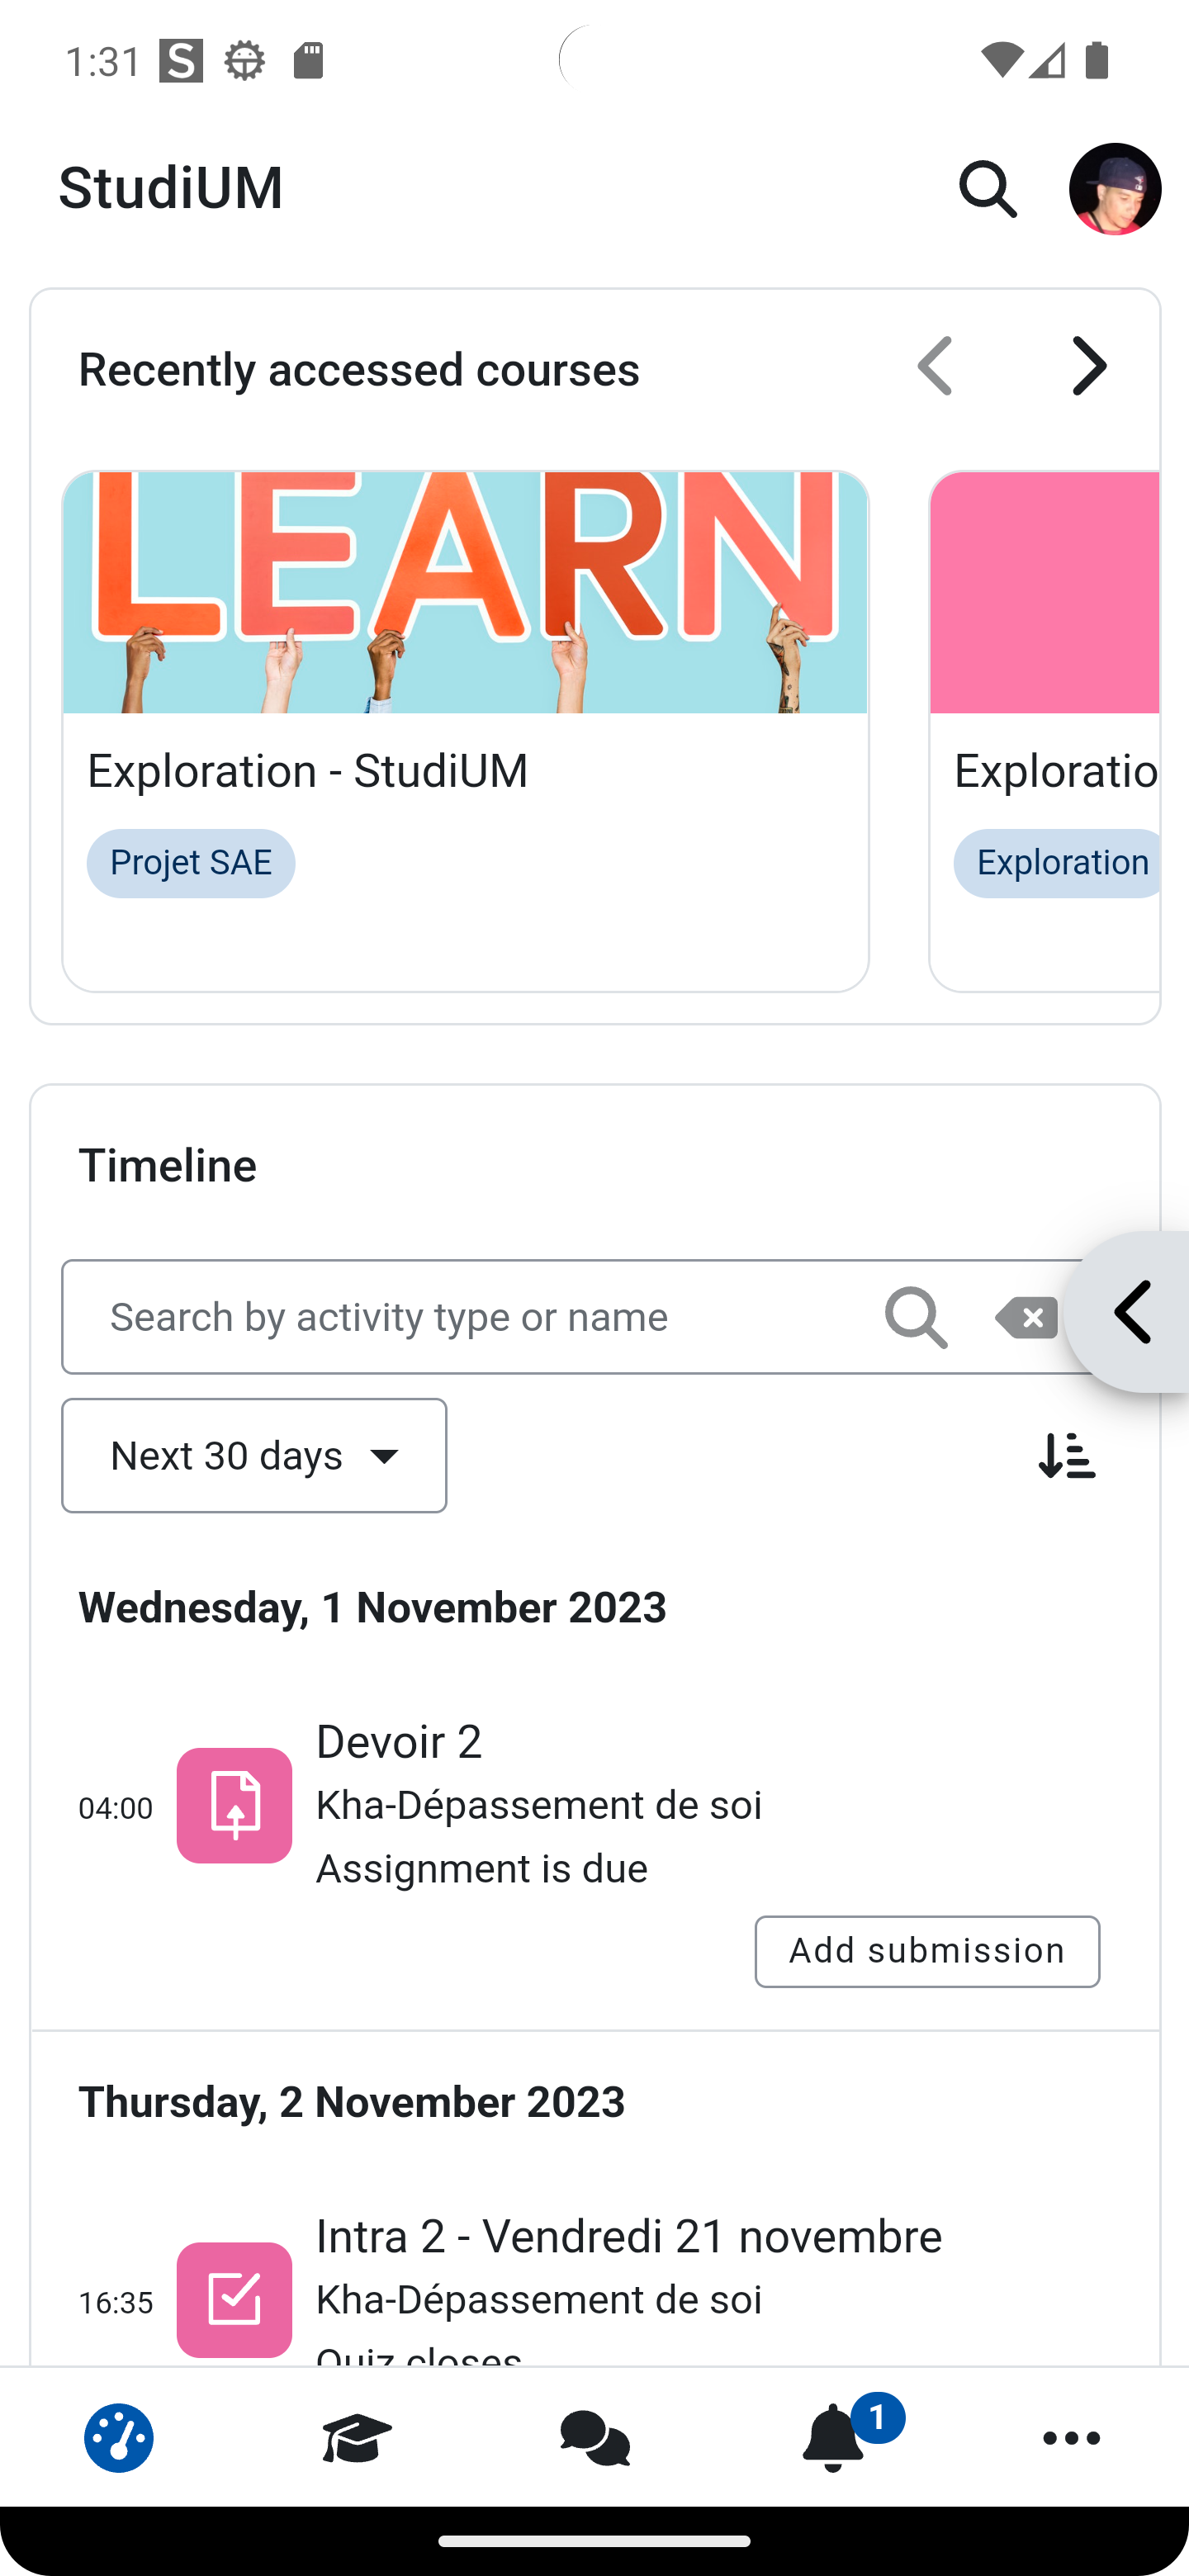Open the Intra 2 quiz icon
Screen dimensions: 1189x2576
pos(234,2299)
